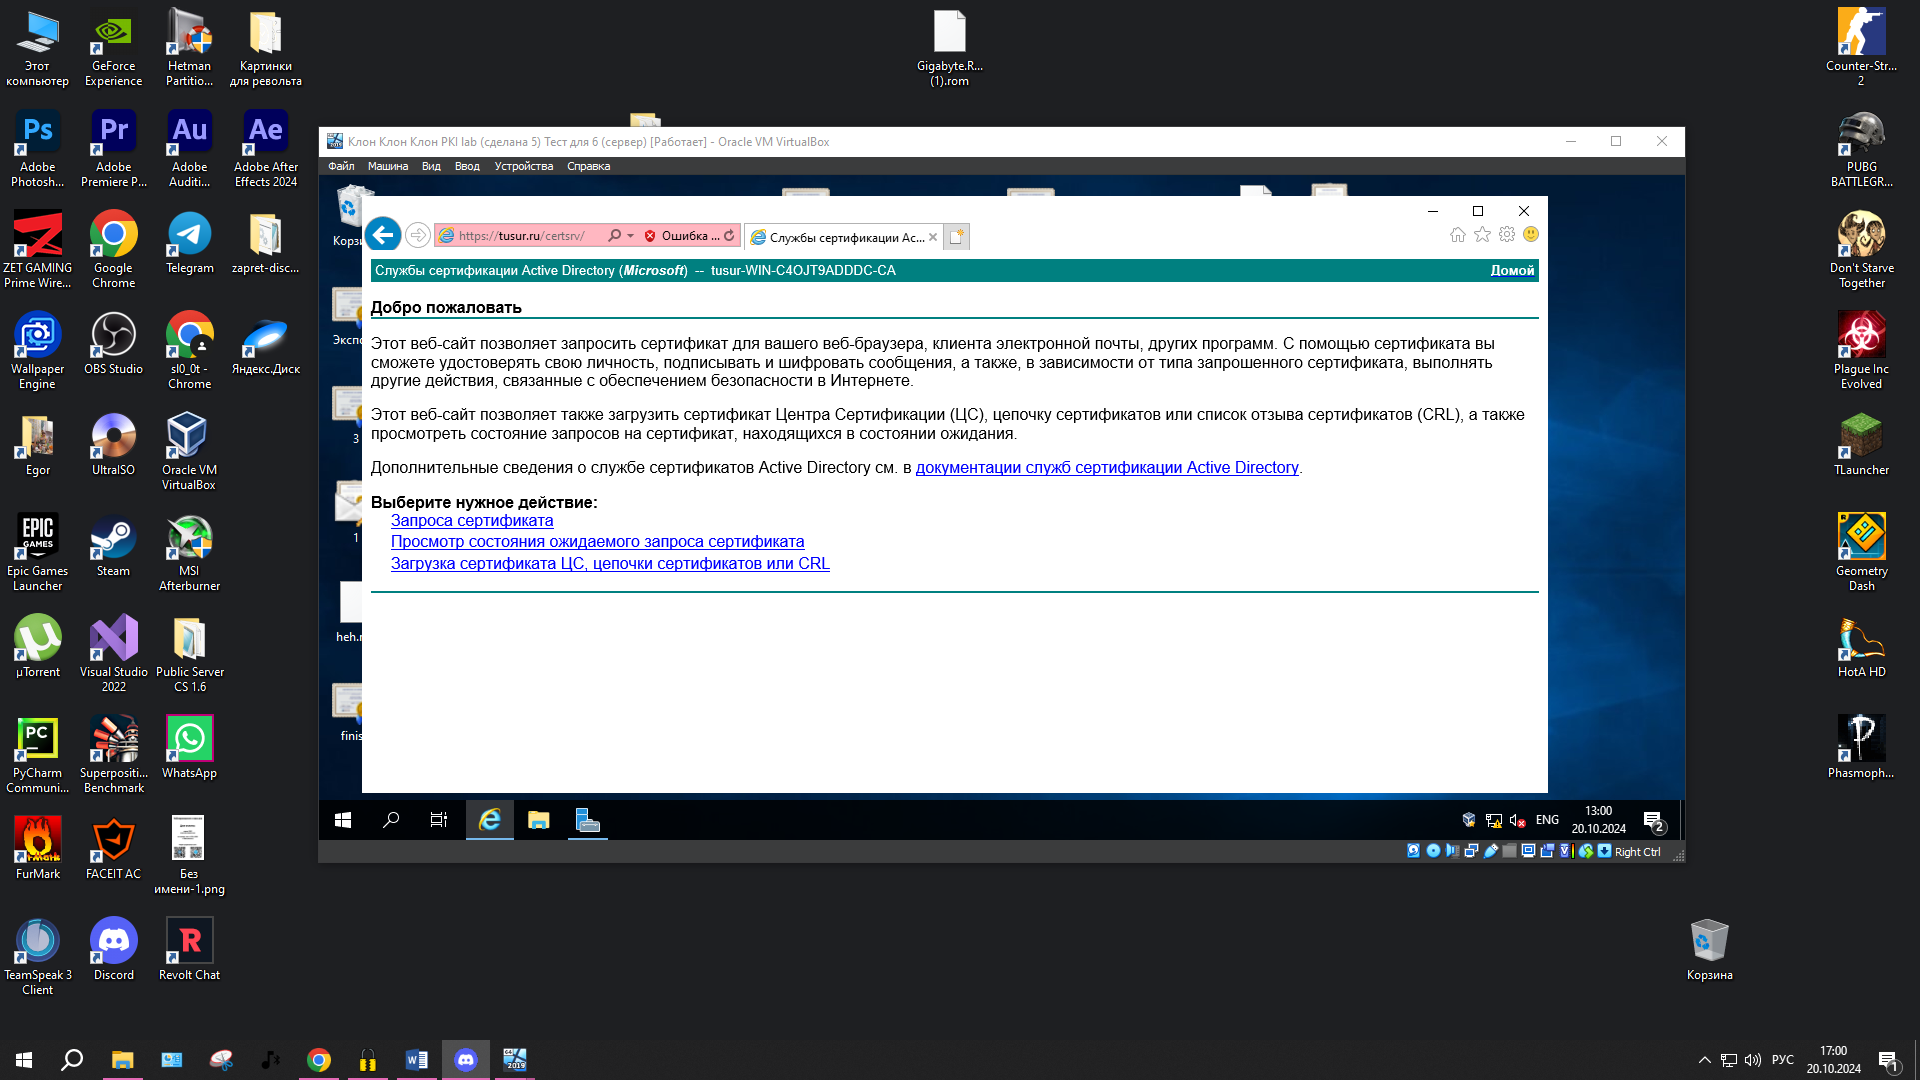Open VirtualBox 'Файл' menu
Image resolution: width=1920 pixels, height=1080 pixels.
pos(341,166)
